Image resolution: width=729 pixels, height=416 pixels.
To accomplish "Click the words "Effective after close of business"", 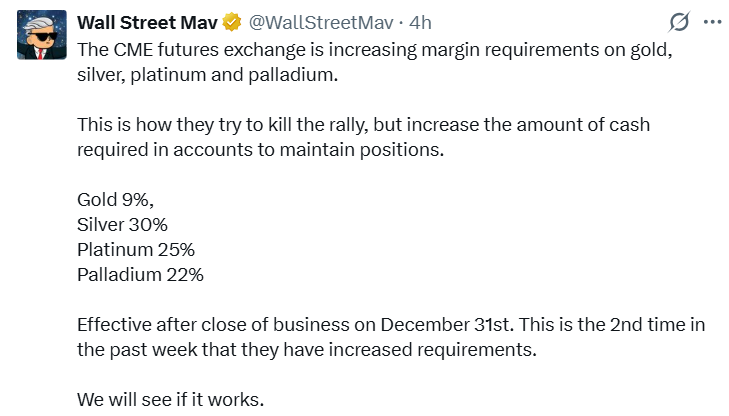I will pos(198,325).
